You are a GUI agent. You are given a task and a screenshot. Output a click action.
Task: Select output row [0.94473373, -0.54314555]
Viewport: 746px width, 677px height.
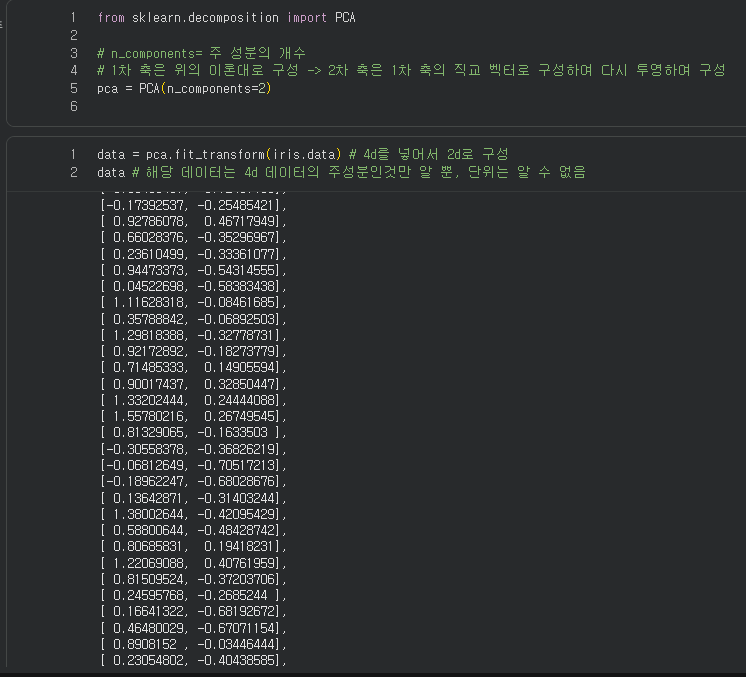click(194, 270)
